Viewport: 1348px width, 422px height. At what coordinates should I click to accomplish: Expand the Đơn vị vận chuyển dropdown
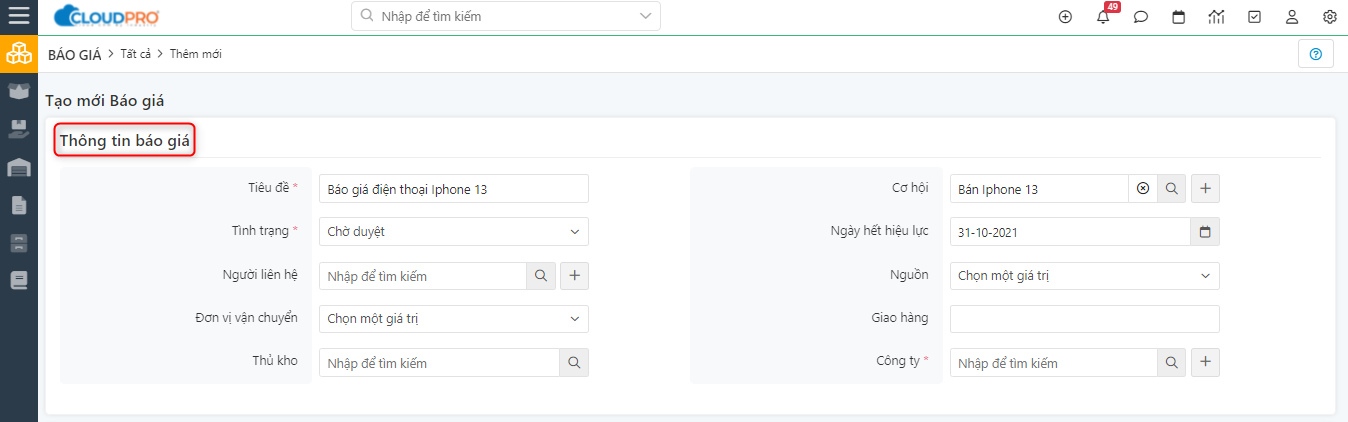pyautogui.click(x=454, y=319)
